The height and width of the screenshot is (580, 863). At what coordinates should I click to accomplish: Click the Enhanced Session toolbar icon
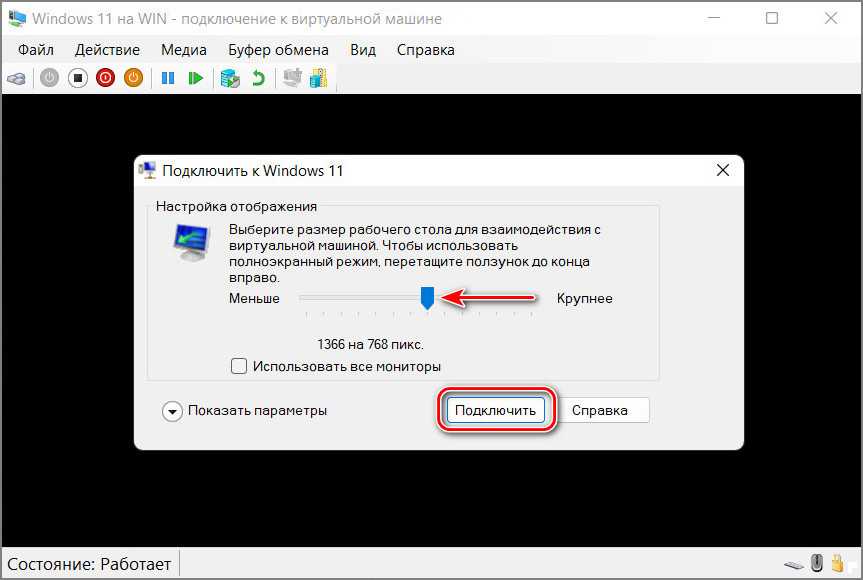pos(292,77)
